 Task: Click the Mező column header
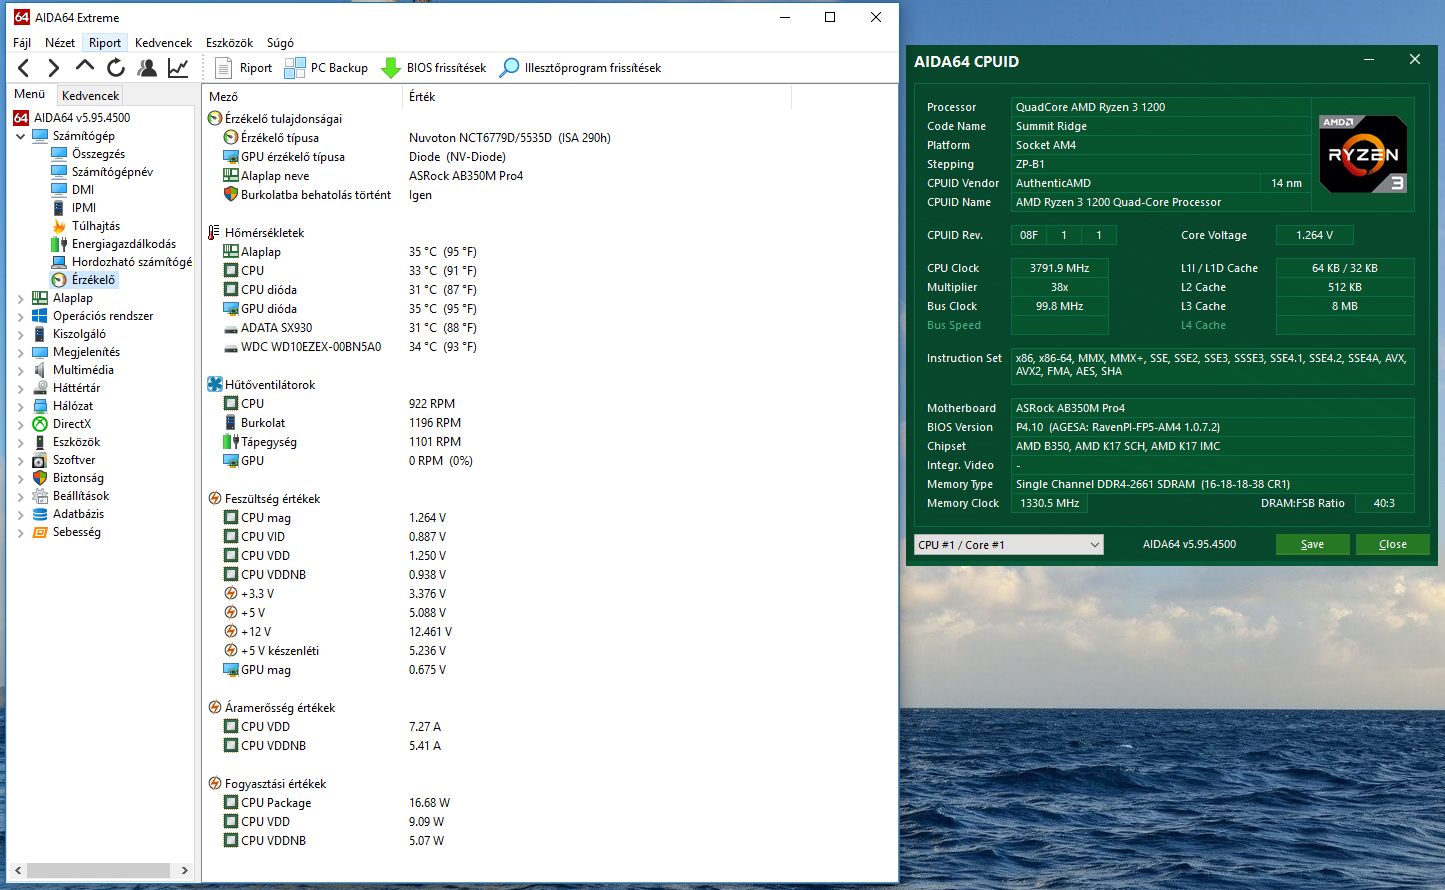tap(303, 97)
